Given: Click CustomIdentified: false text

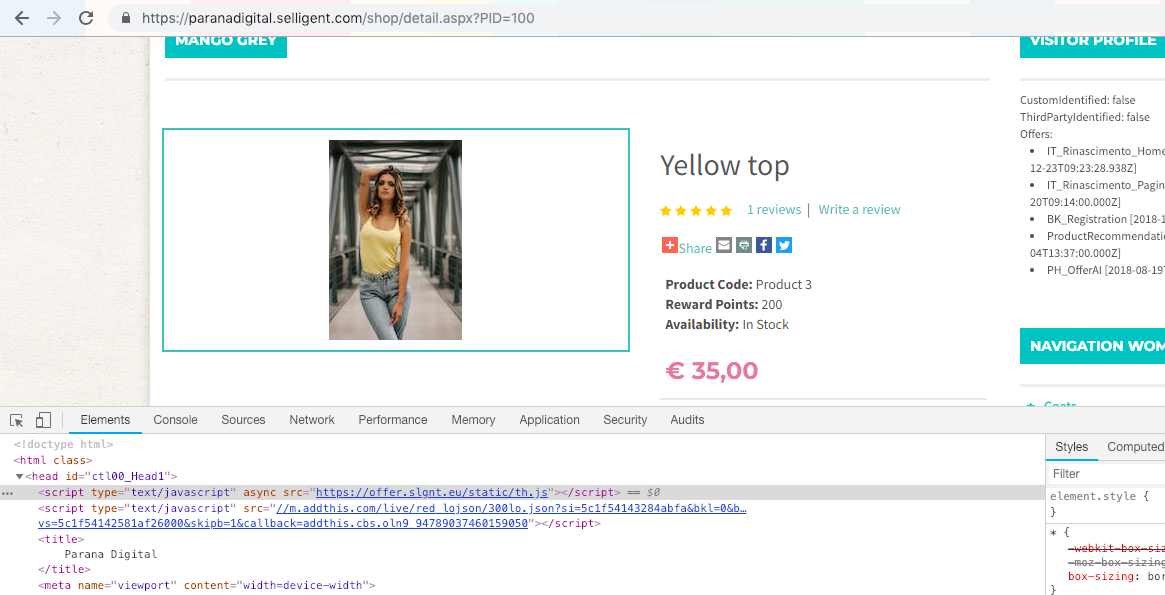Looking at the screenshot, I should (x=1077, y=100).
